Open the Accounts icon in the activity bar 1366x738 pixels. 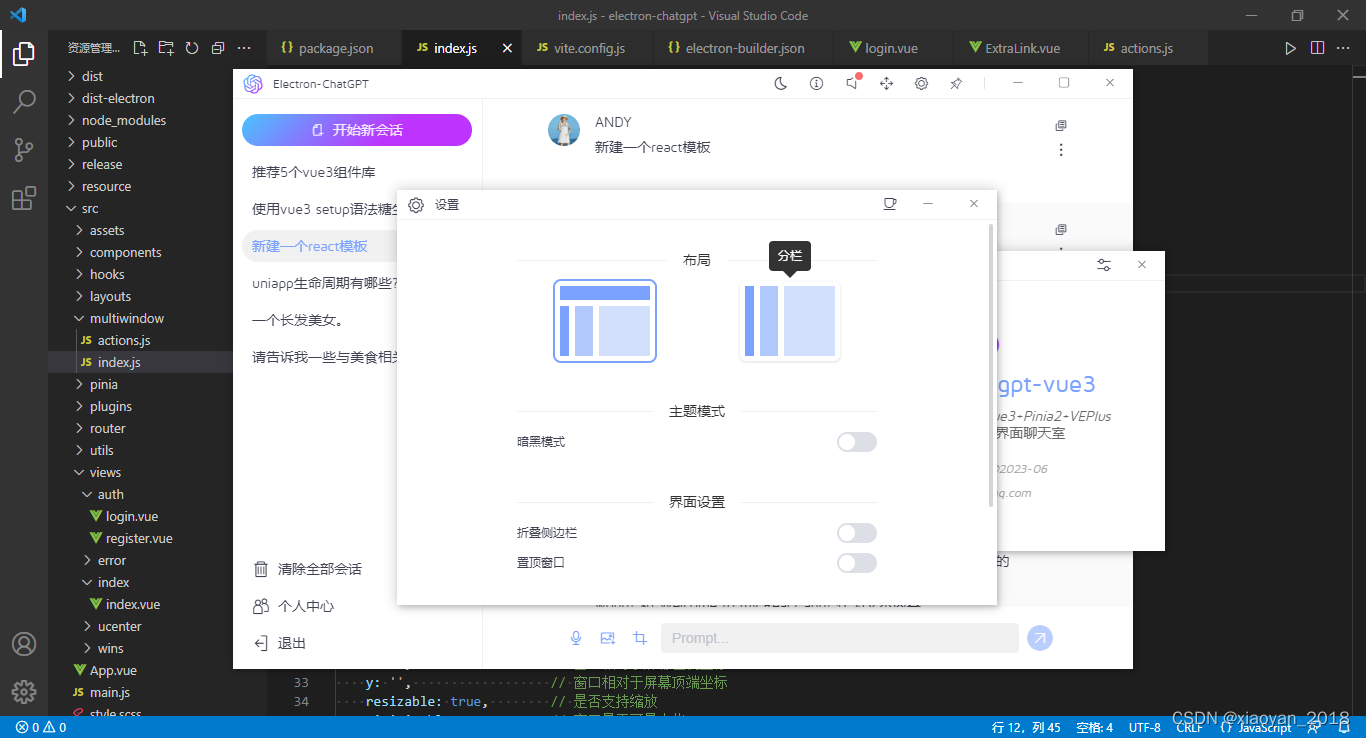coord(24,644)
